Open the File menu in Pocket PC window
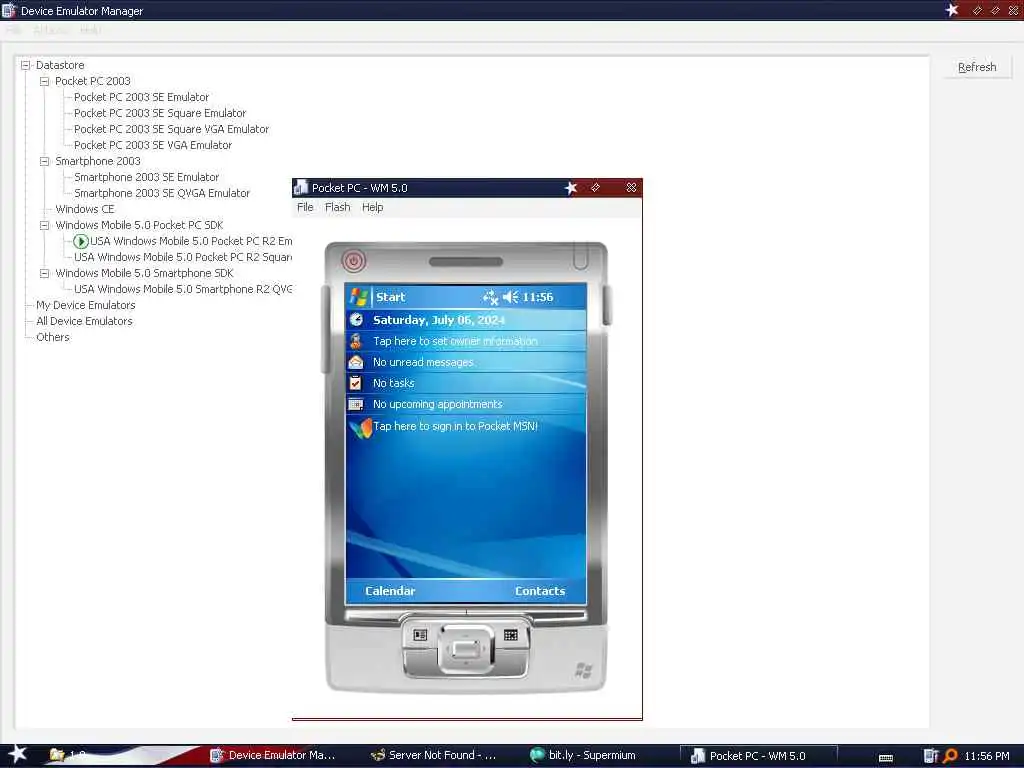1024x768 pixels. pyautogui.click(x=305, y=207)
